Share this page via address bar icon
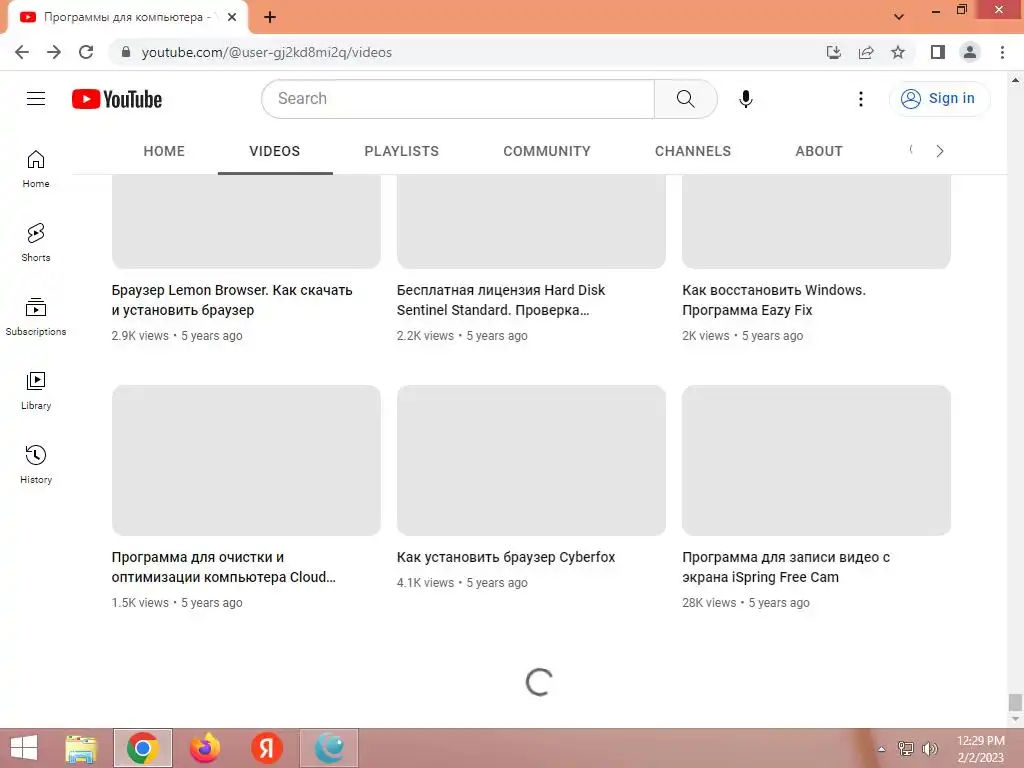This screenshot has height=768, width=1024. pyautogui.click(x=866, y=52)
